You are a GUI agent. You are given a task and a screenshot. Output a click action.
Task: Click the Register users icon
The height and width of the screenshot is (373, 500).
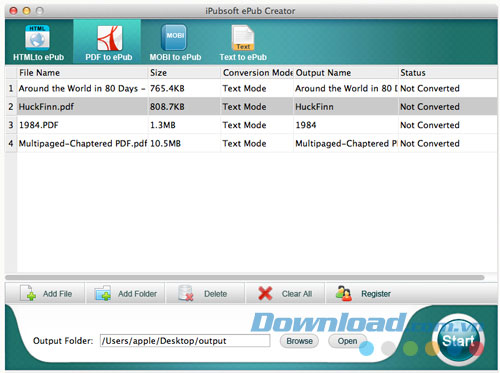click(344, 293)
